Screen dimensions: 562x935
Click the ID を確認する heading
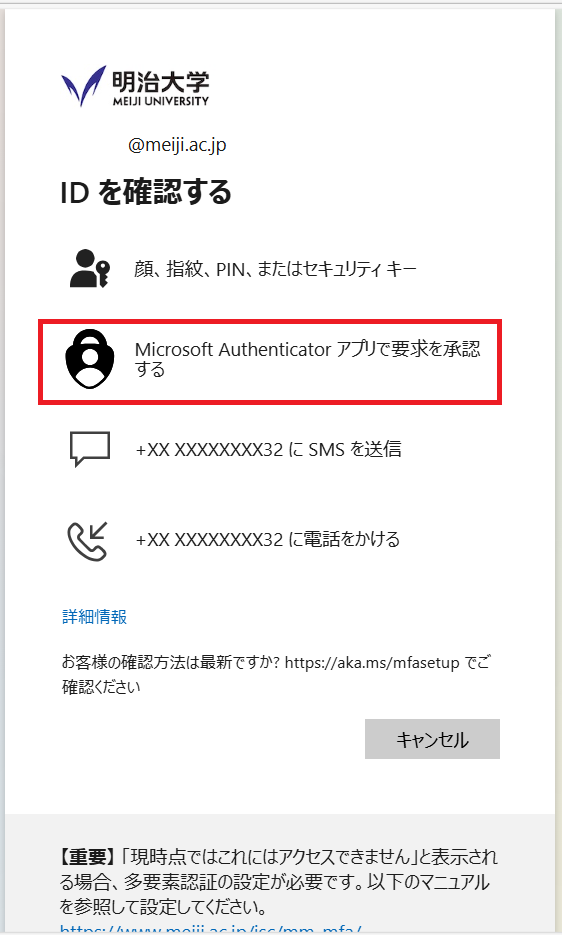(x=146, y=193)
